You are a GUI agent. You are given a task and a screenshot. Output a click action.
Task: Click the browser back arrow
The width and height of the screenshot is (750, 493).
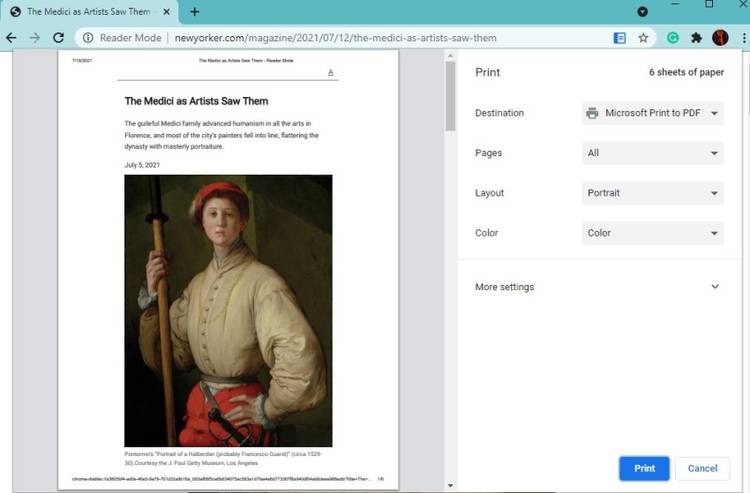coord(11,38)
